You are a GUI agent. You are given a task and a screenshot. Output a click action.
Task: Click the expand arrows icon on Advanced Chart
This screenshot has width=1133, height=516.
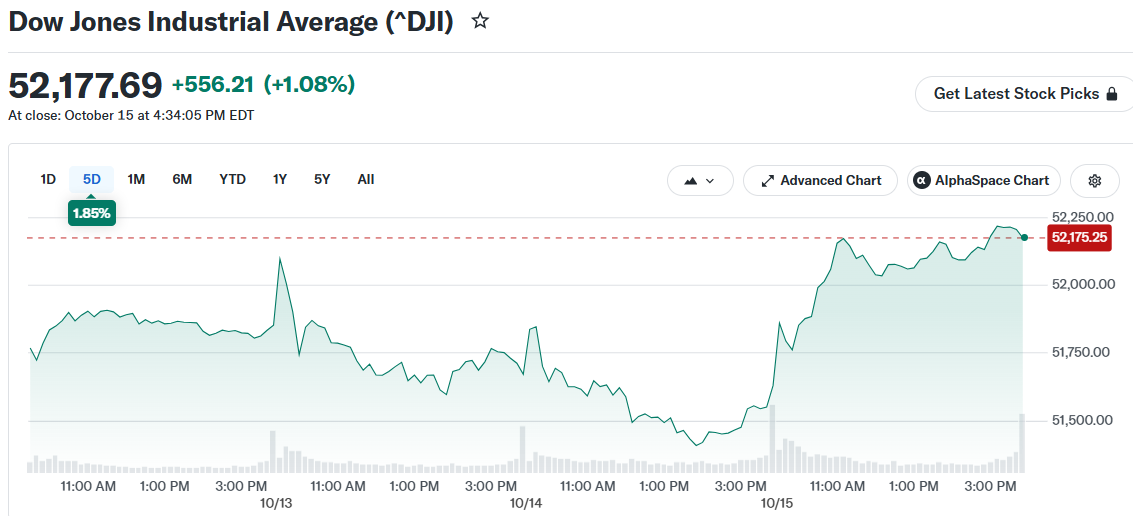click(x=768, y=181)
